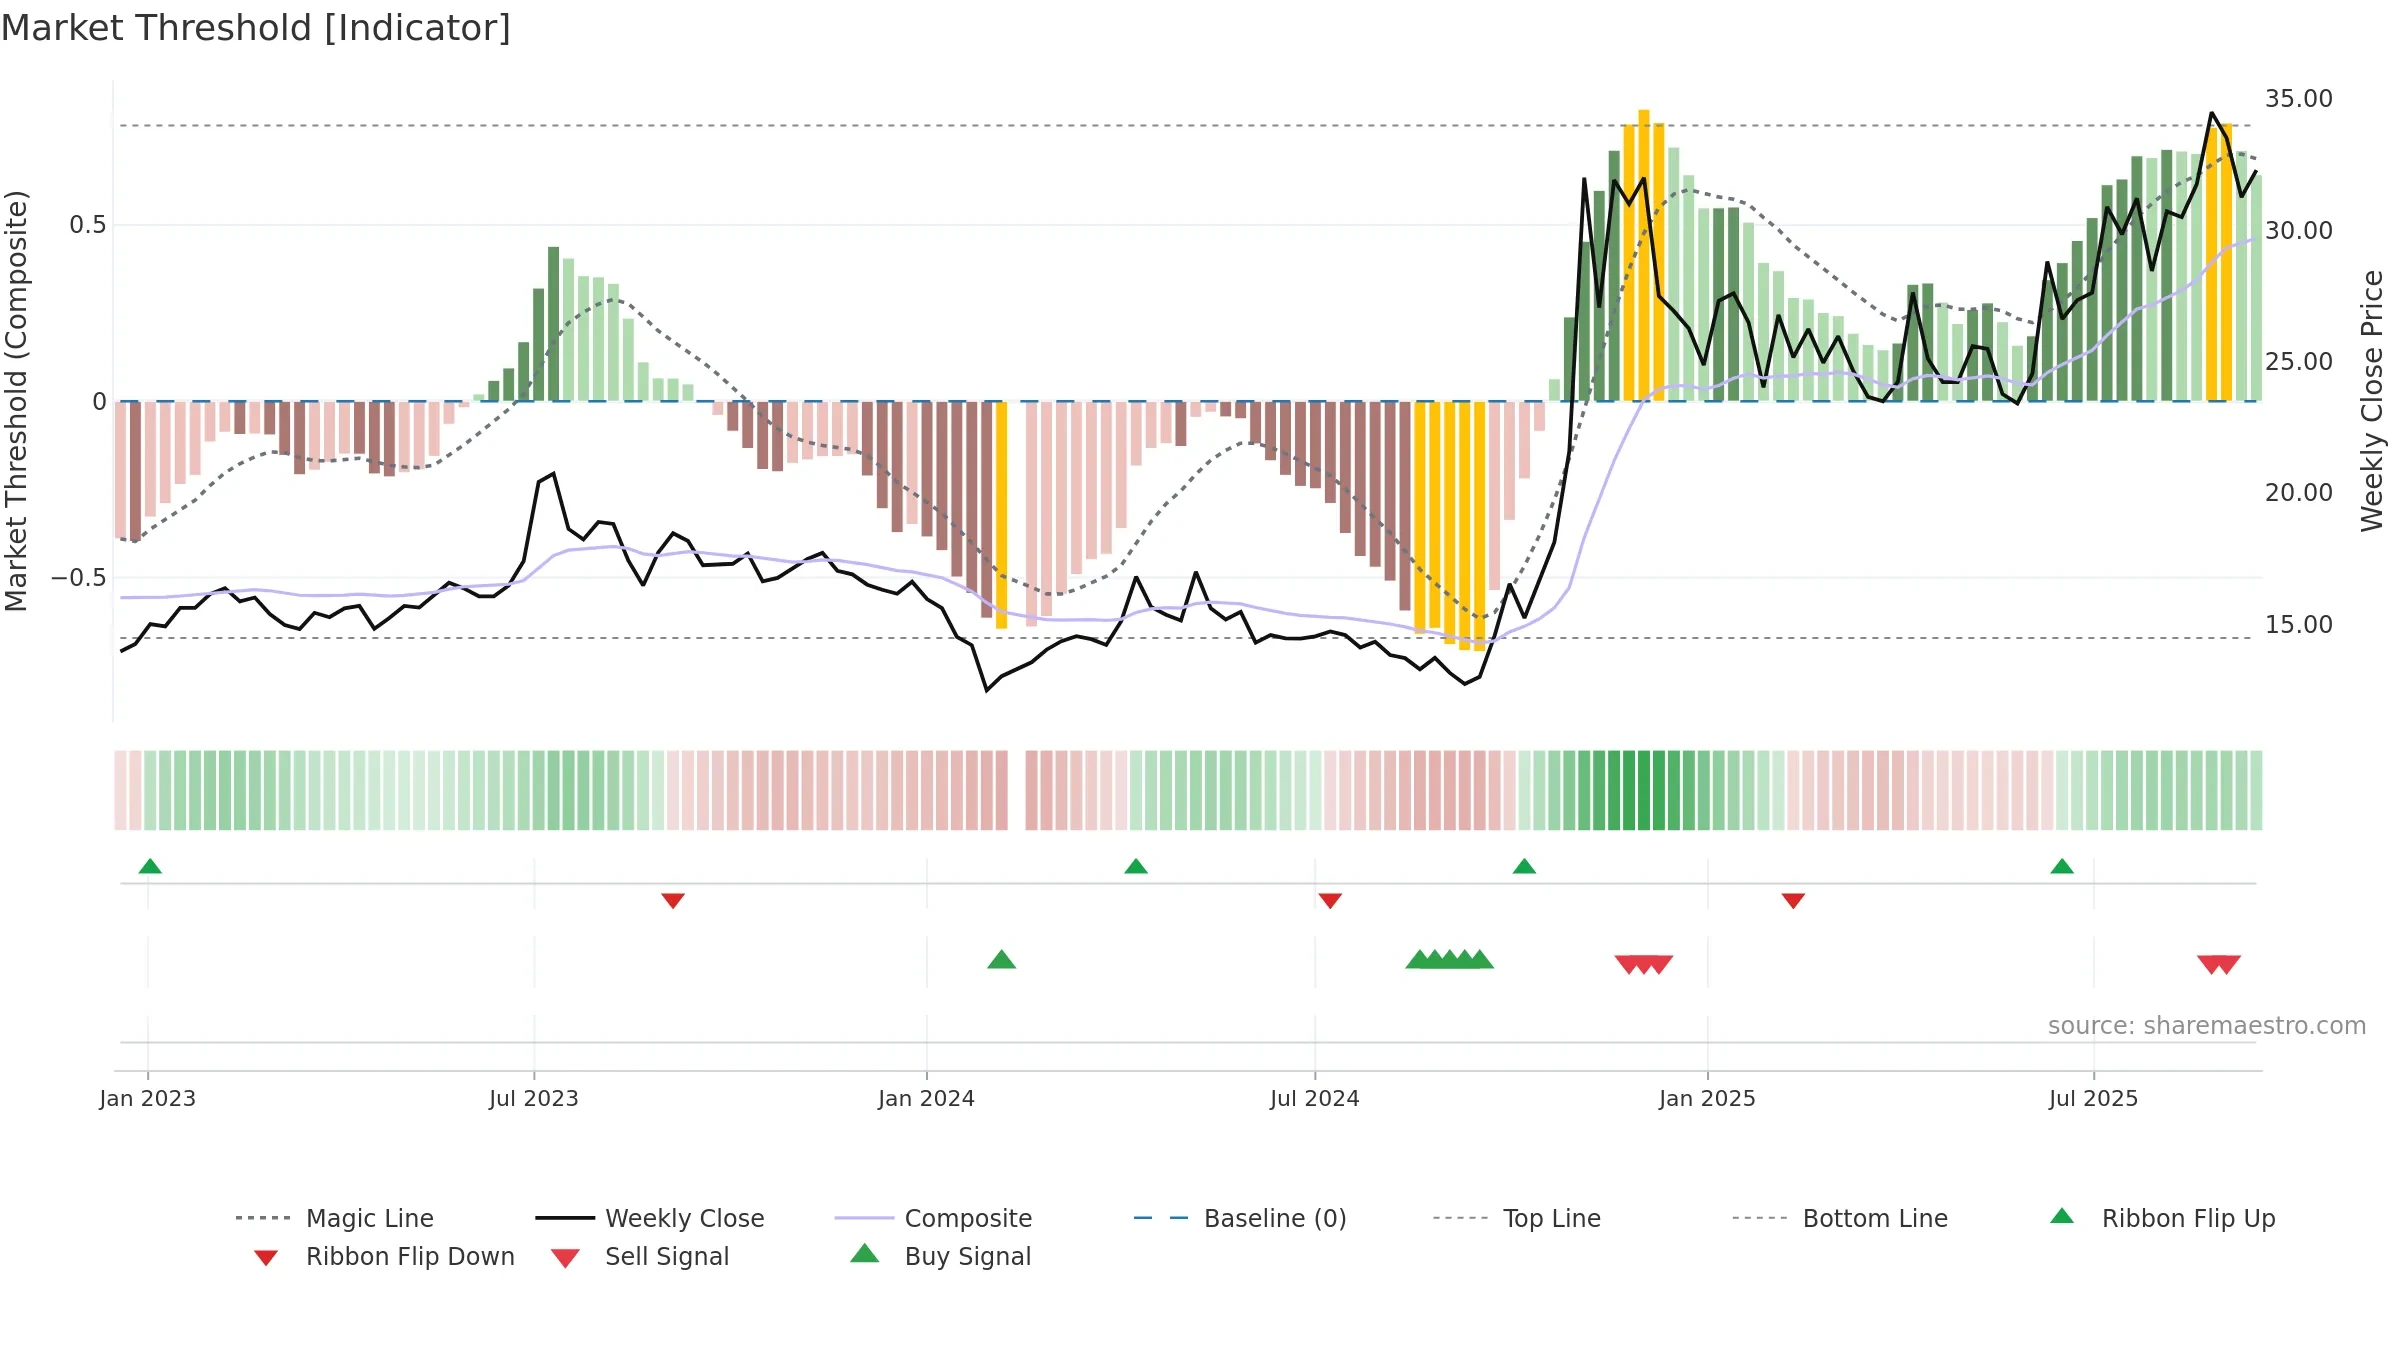This screenshot has width=2400, height=1350.
Task: Click the 20.00 price tick label
Action: (2299, 492)
